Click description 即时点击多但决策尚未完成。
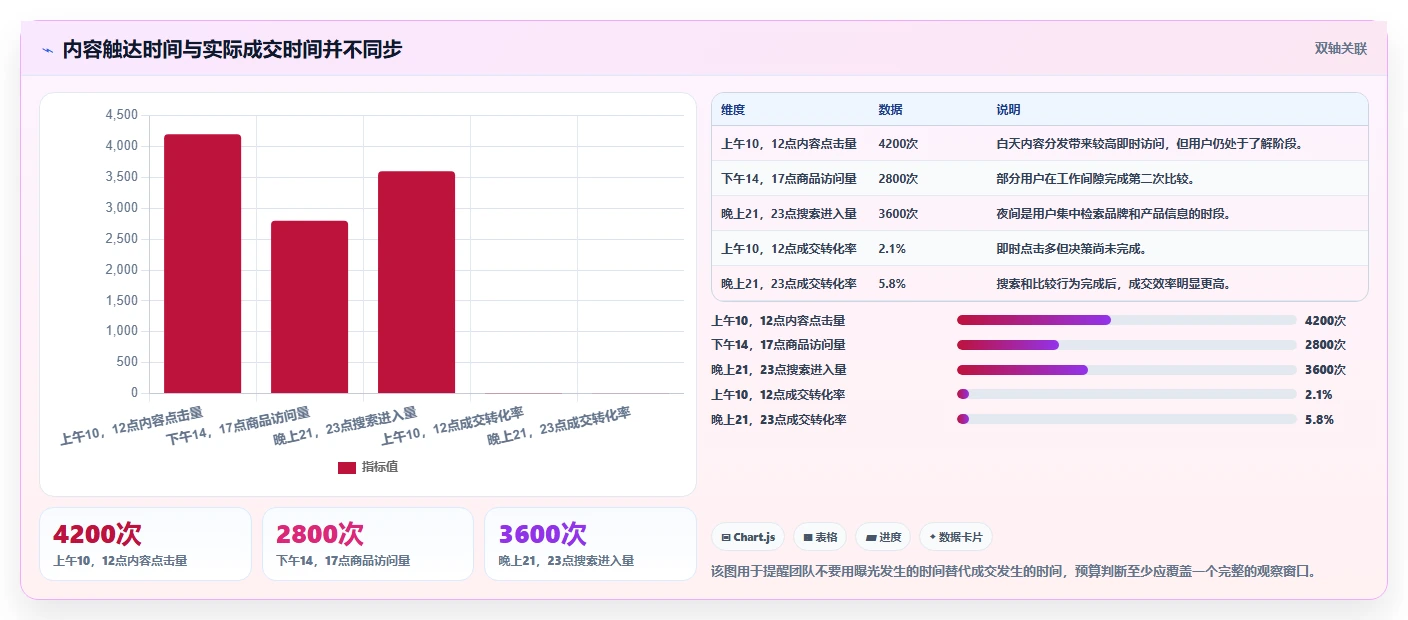The width and height of the screenshot is (1408, 620). [1071, 249]
